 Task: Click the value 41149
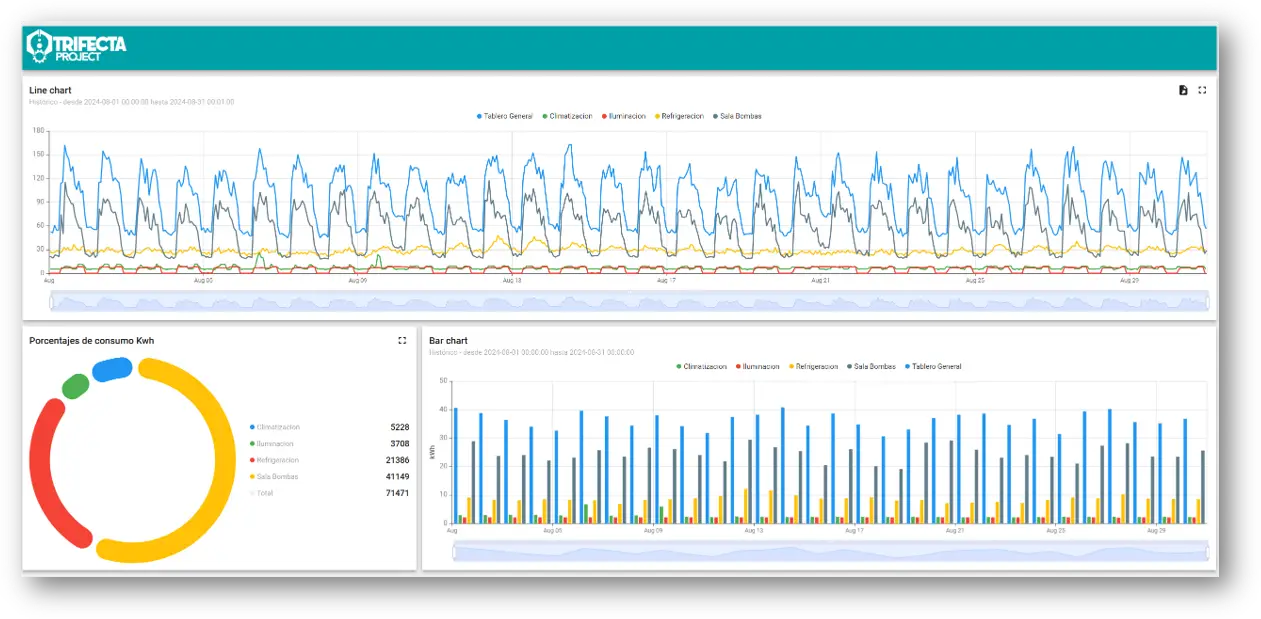pyautogui.click(x=397, y=476)
